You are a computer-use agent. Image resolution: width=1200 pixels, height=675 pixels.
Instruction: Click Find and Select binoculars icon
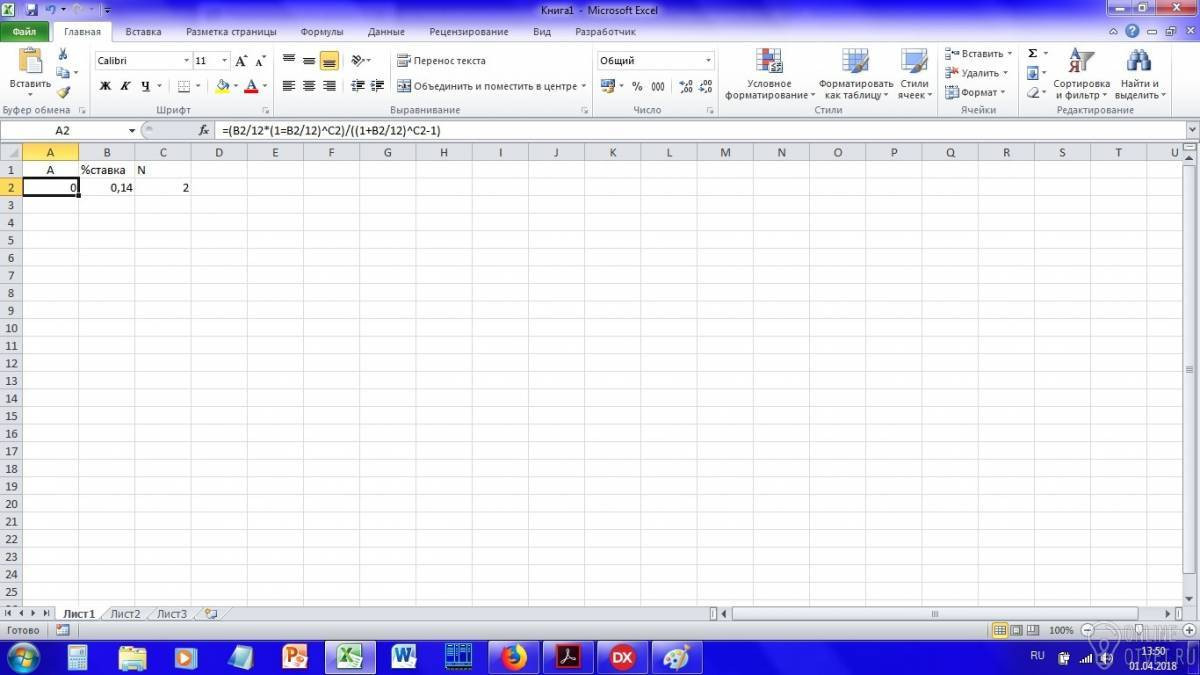pyautogui.click(x=1139, y=61)
